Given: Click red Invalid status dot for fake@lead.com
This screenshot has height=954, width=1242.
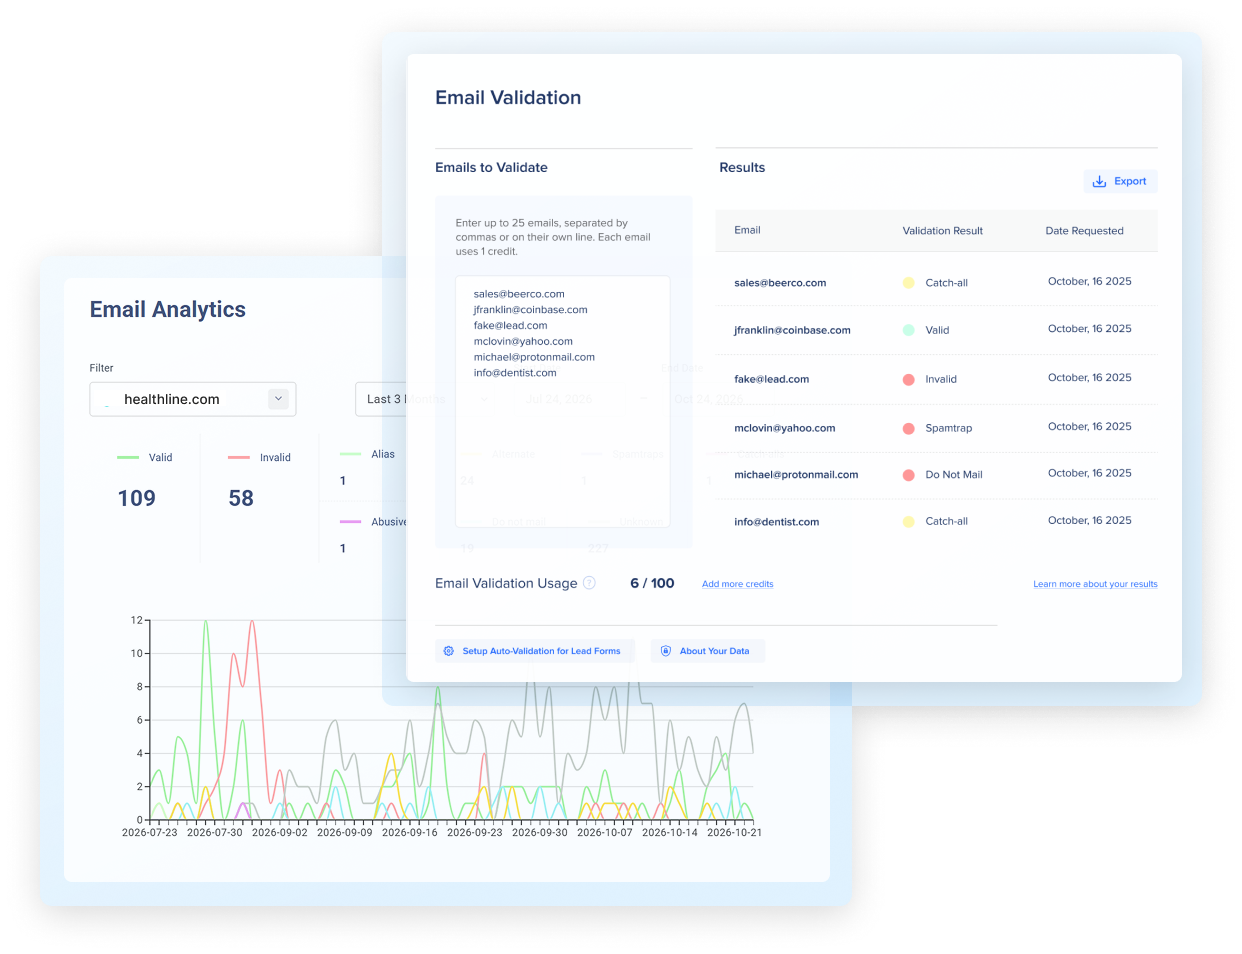Looking at the screenshot, I should [x=908, y=379].
